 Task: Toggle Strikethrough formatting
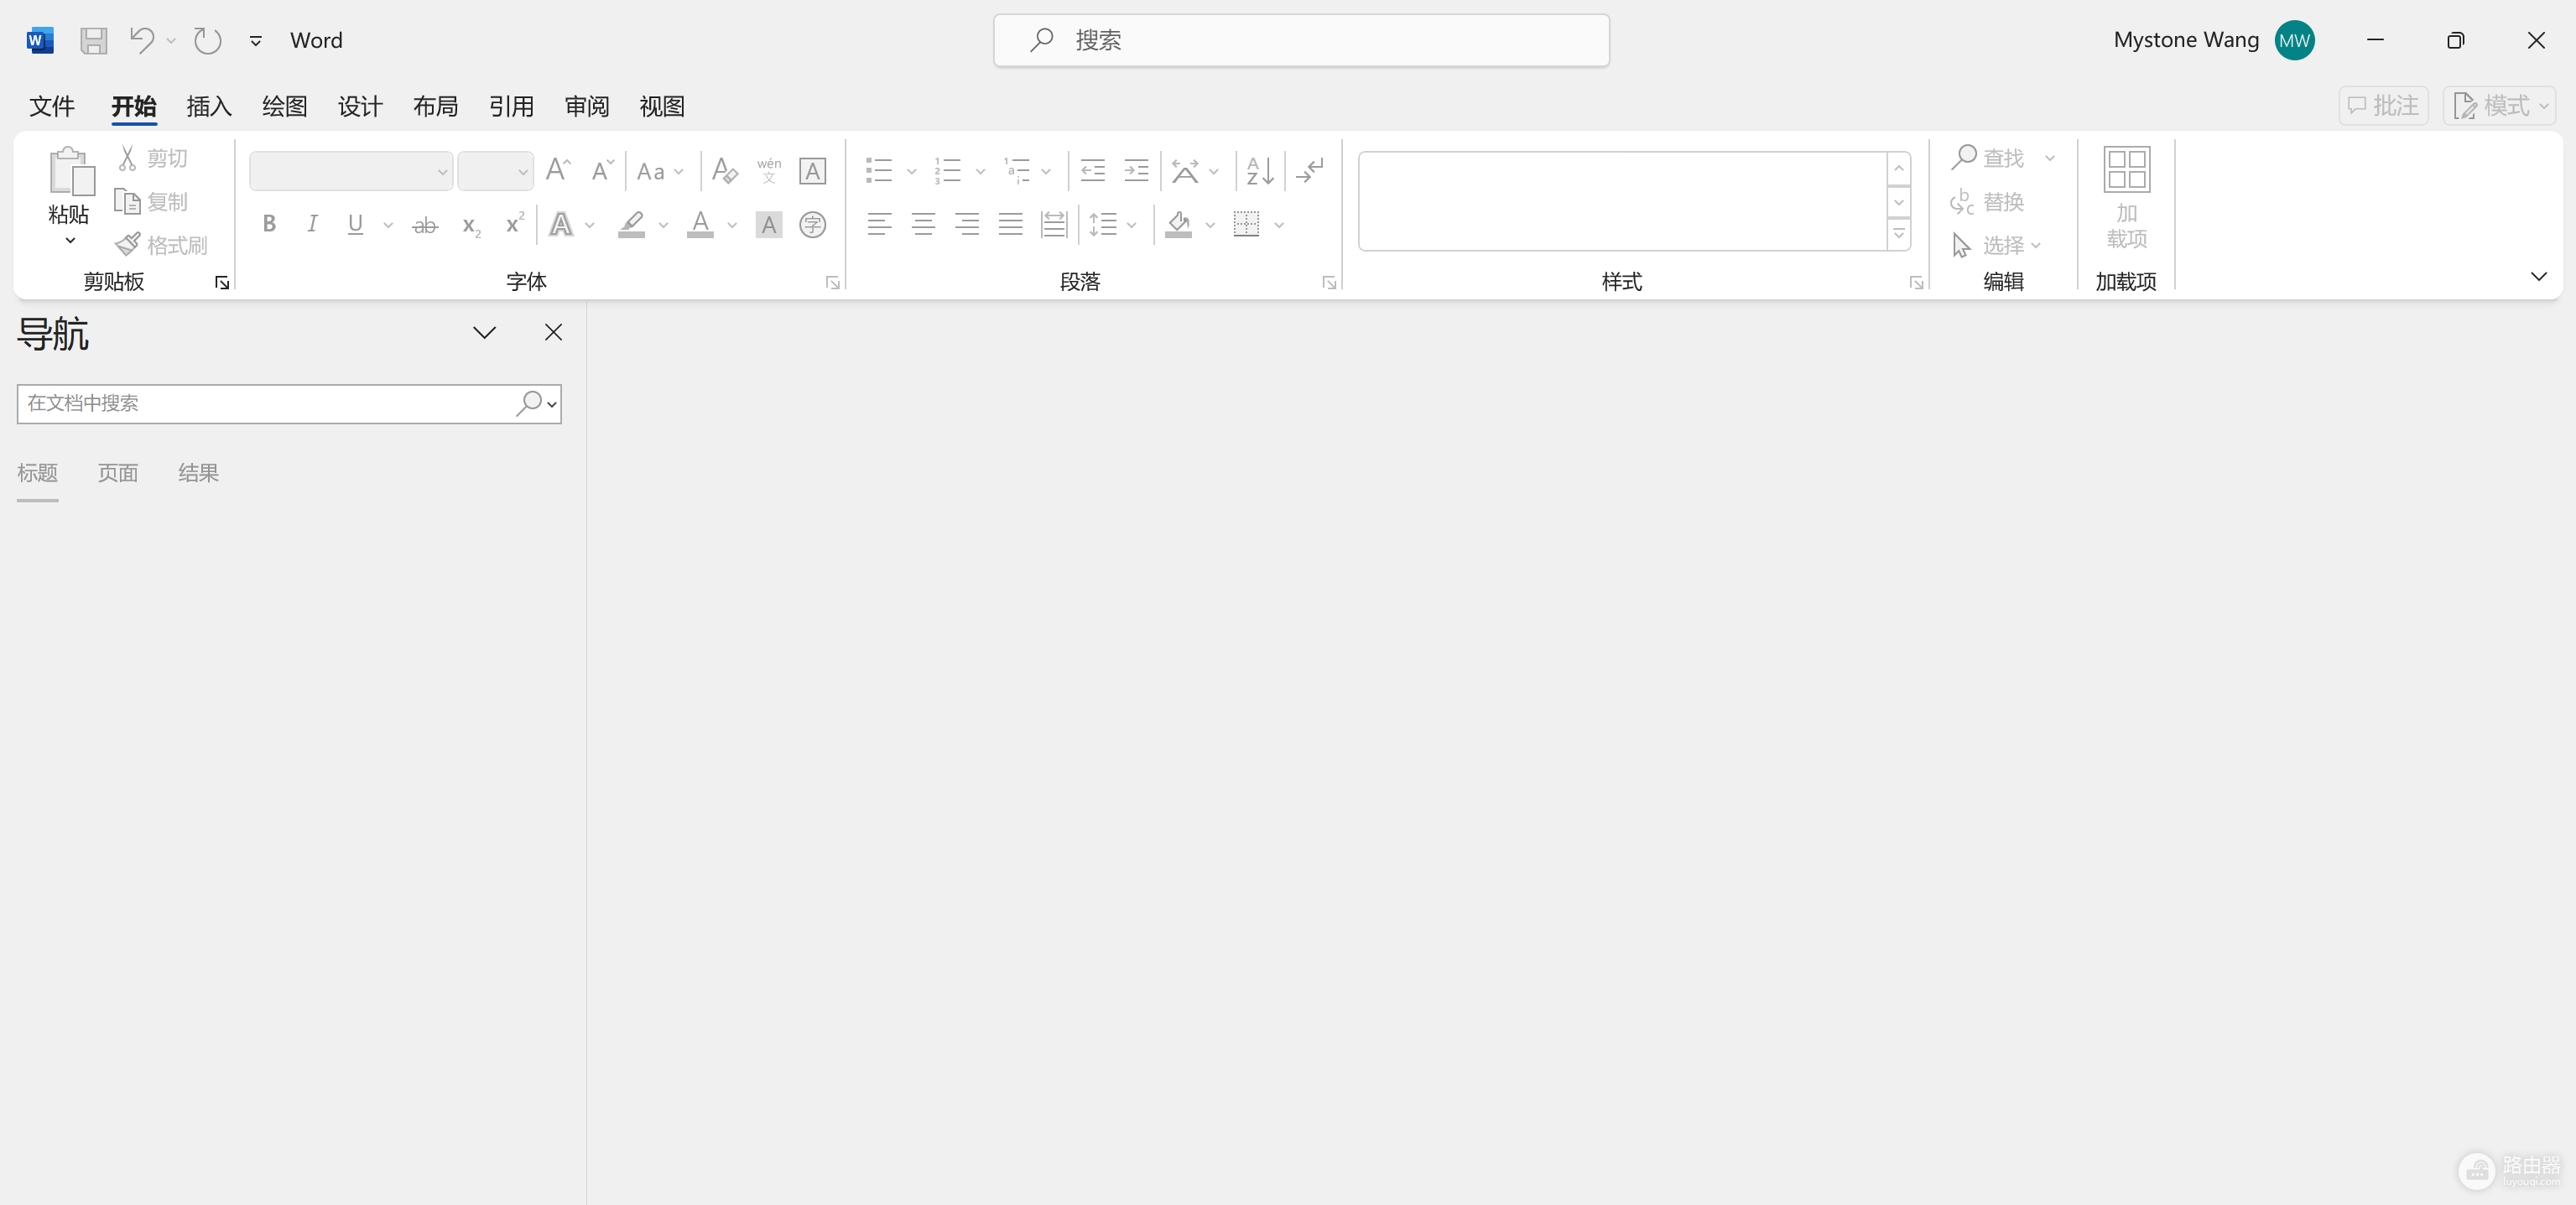425,225
